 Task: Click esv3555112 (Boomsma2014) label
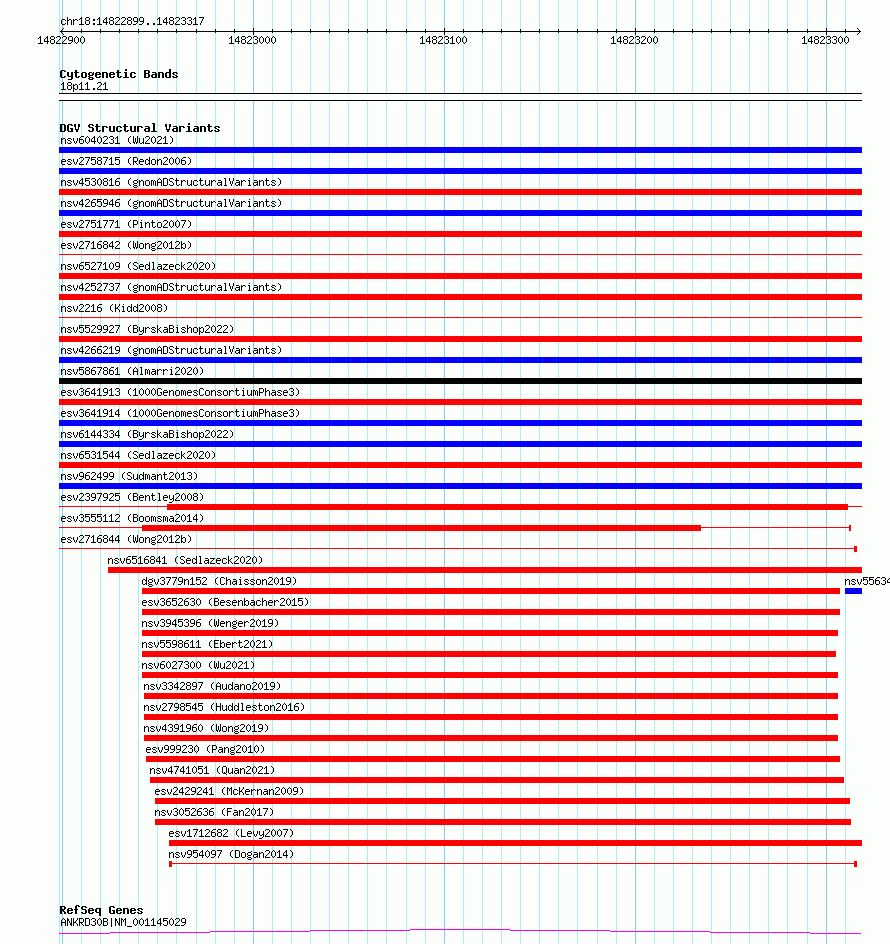[x=132, y=518]
